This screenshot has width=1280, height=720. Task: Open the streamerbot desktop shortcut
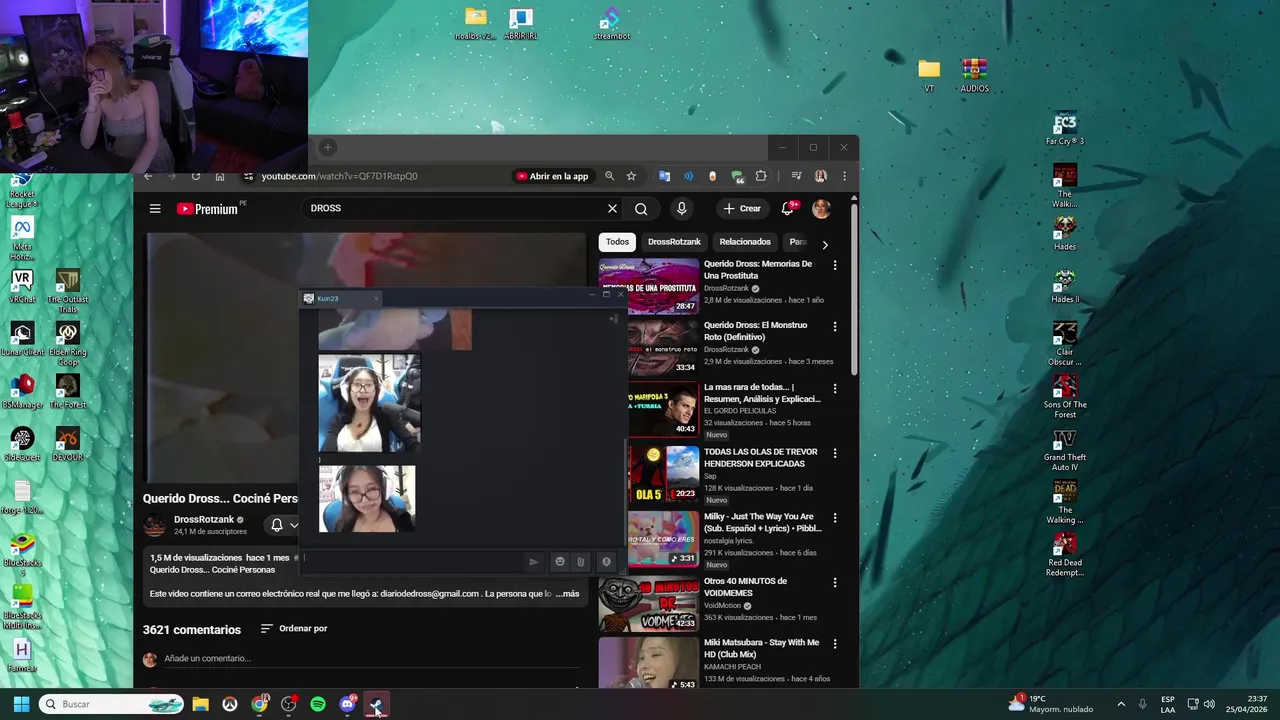(612, 25)
